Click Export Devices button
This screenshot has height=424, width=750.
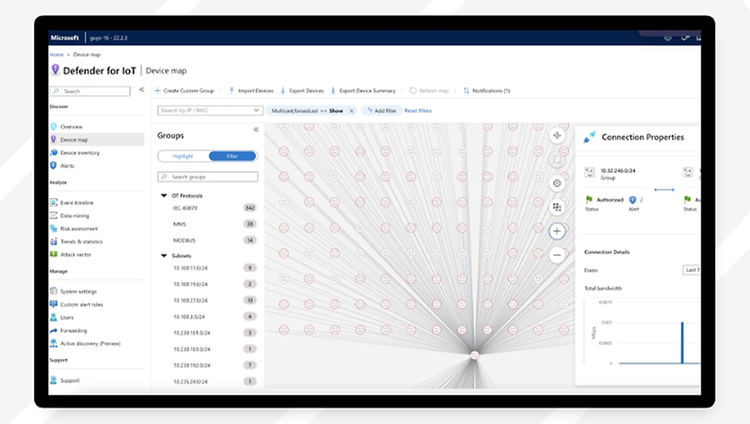click(x=302, y=90)
